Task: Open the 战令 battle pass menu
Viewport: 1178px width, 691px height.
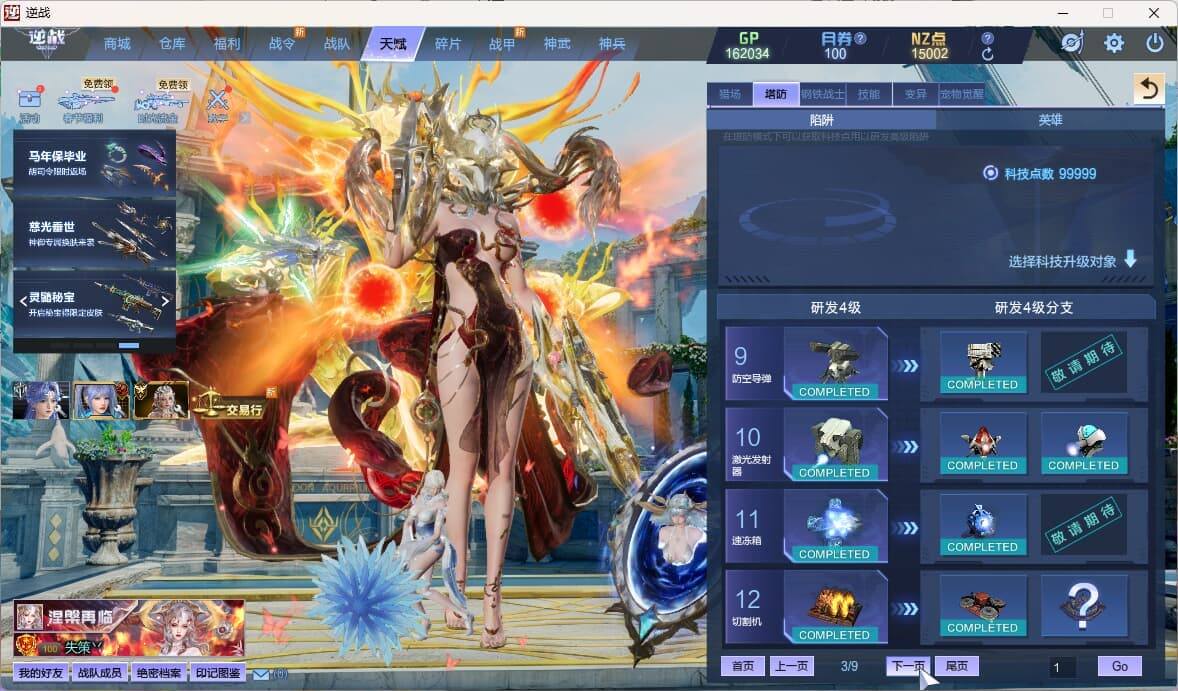Action: [x=282, y=44]
